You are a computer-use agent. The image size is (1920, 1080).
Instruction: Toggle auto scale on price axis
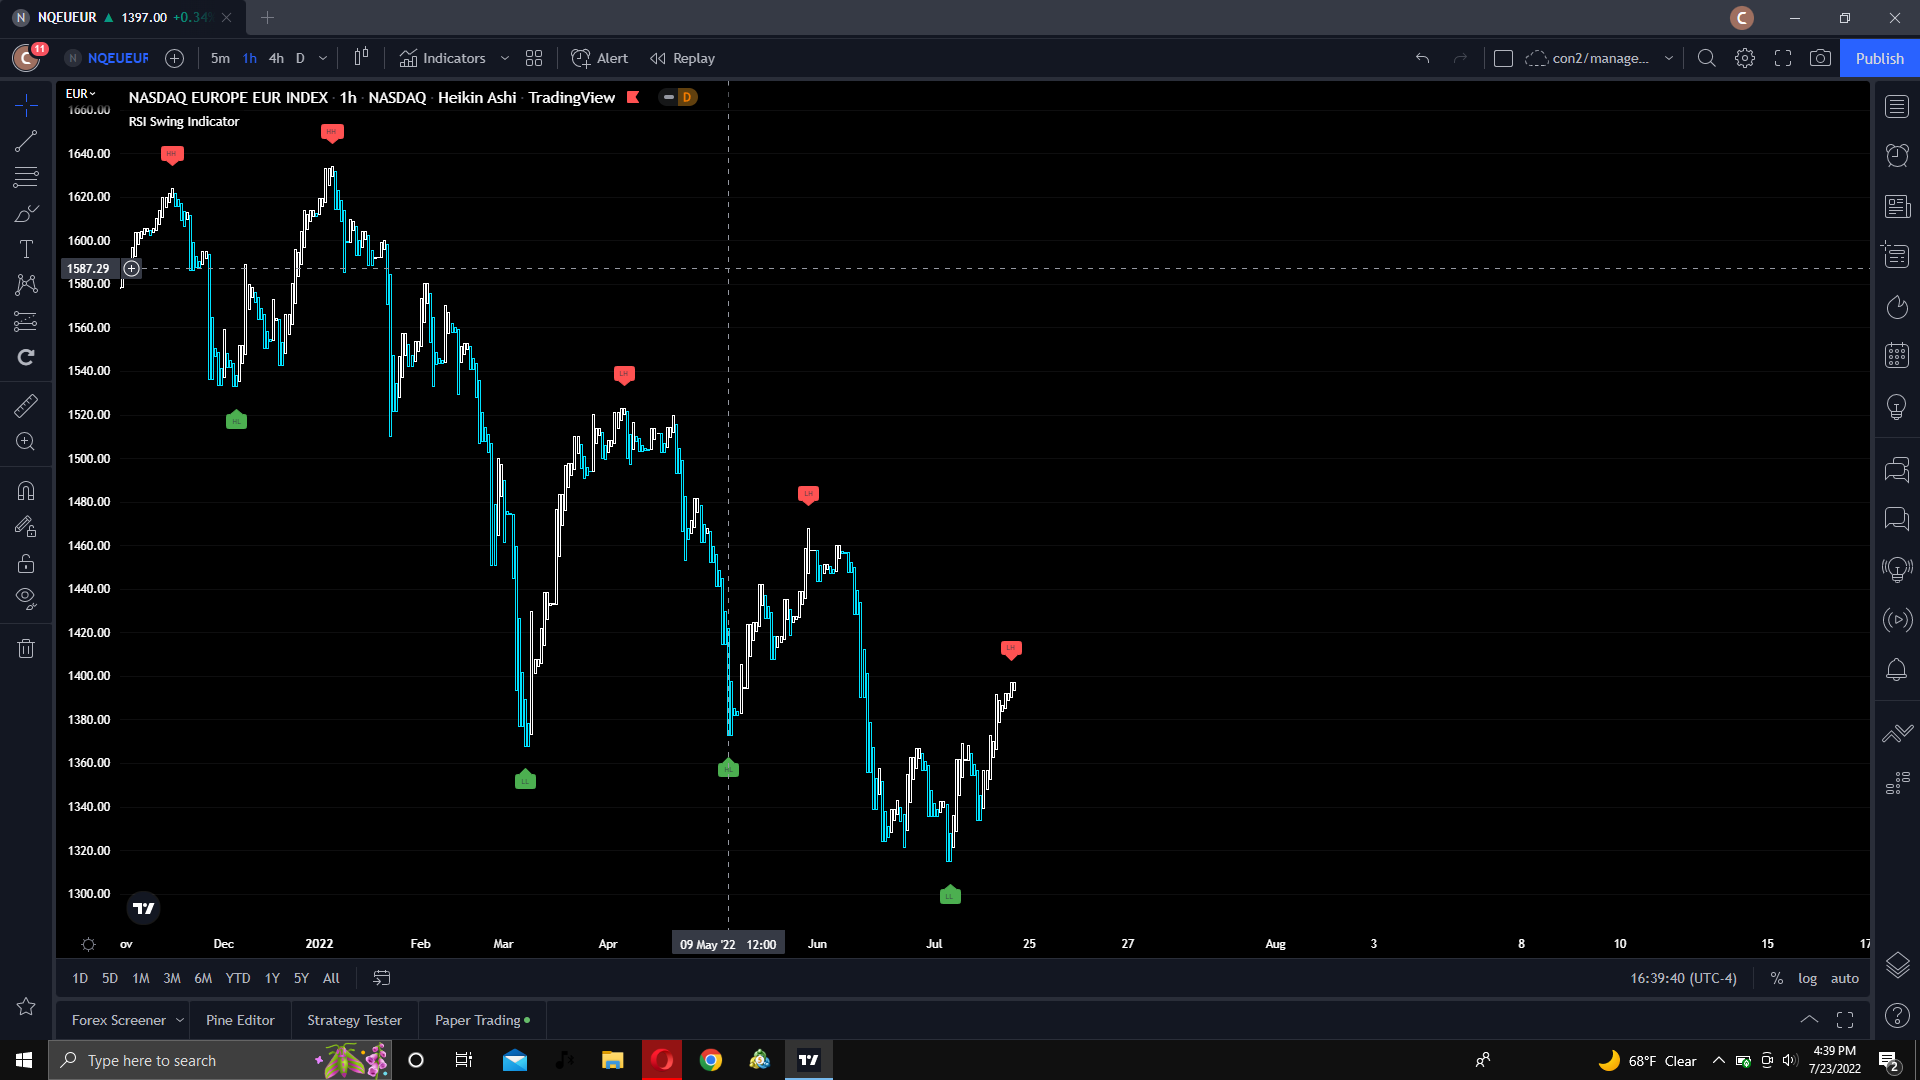click(1844, 978)
